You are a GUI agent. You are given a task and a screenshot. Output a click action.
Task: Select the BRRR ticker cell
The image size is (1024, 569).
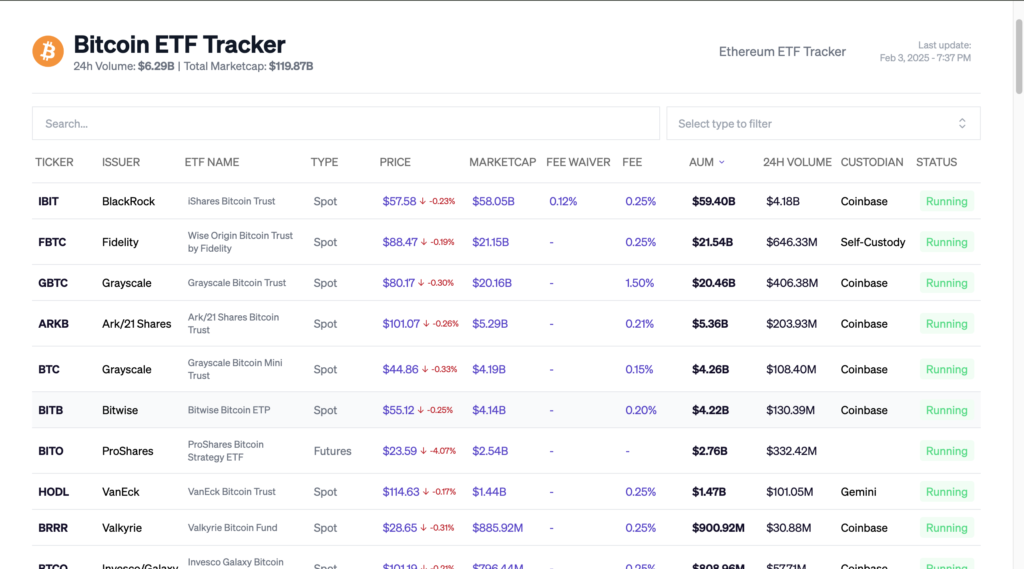click(x=53, y=528)
